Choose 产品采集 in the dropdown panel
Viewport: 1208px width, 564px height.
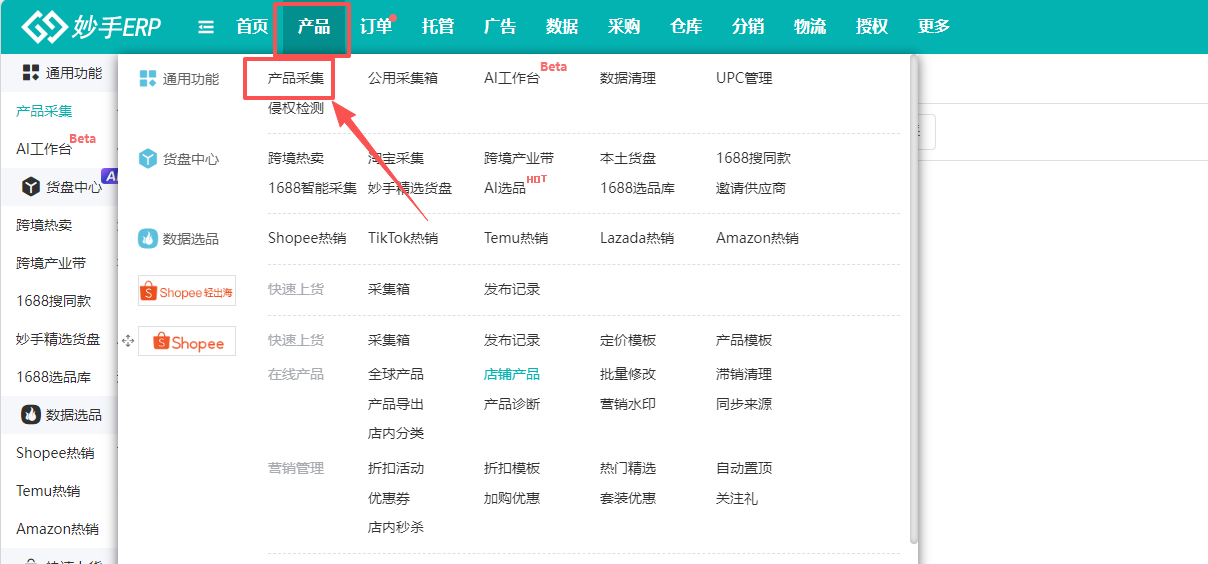[296, 78]
